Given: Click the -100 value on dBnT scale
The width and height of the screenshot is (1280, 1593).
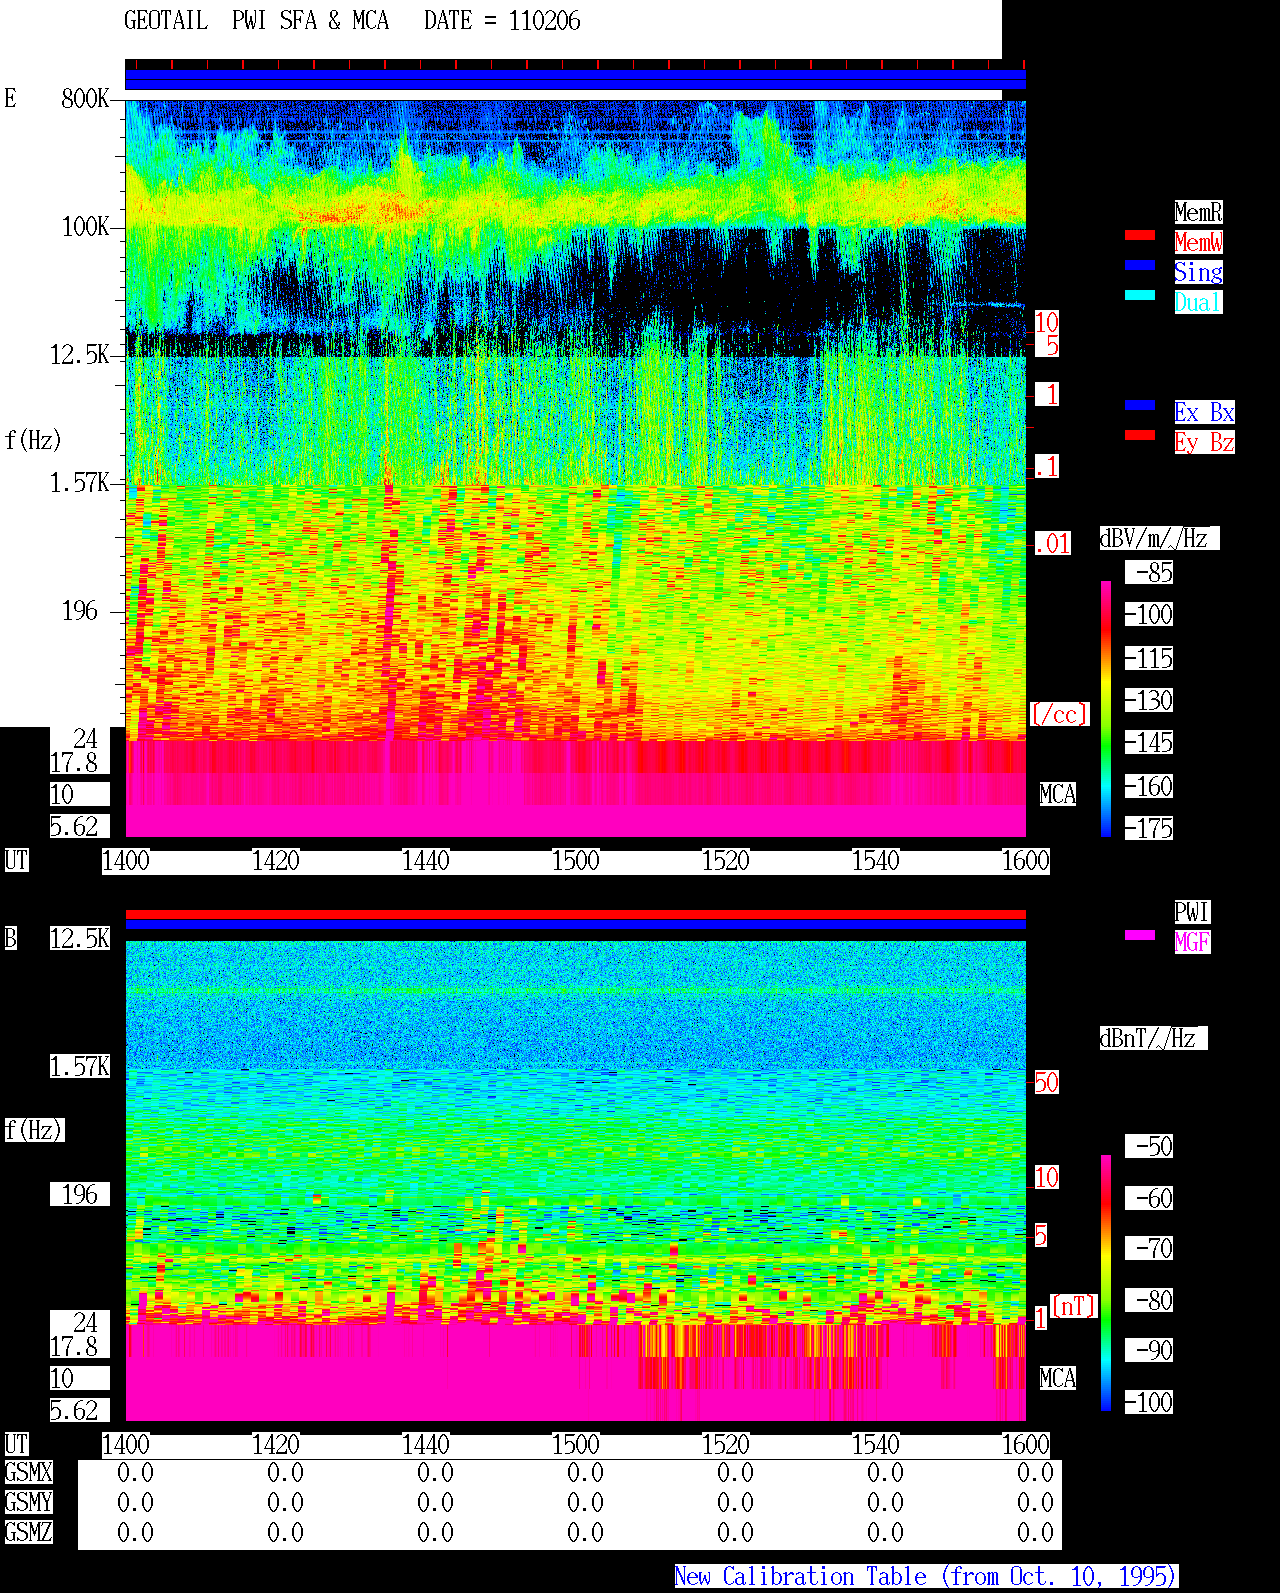Looking at the screenshot, I should tap(1150, 1402).
